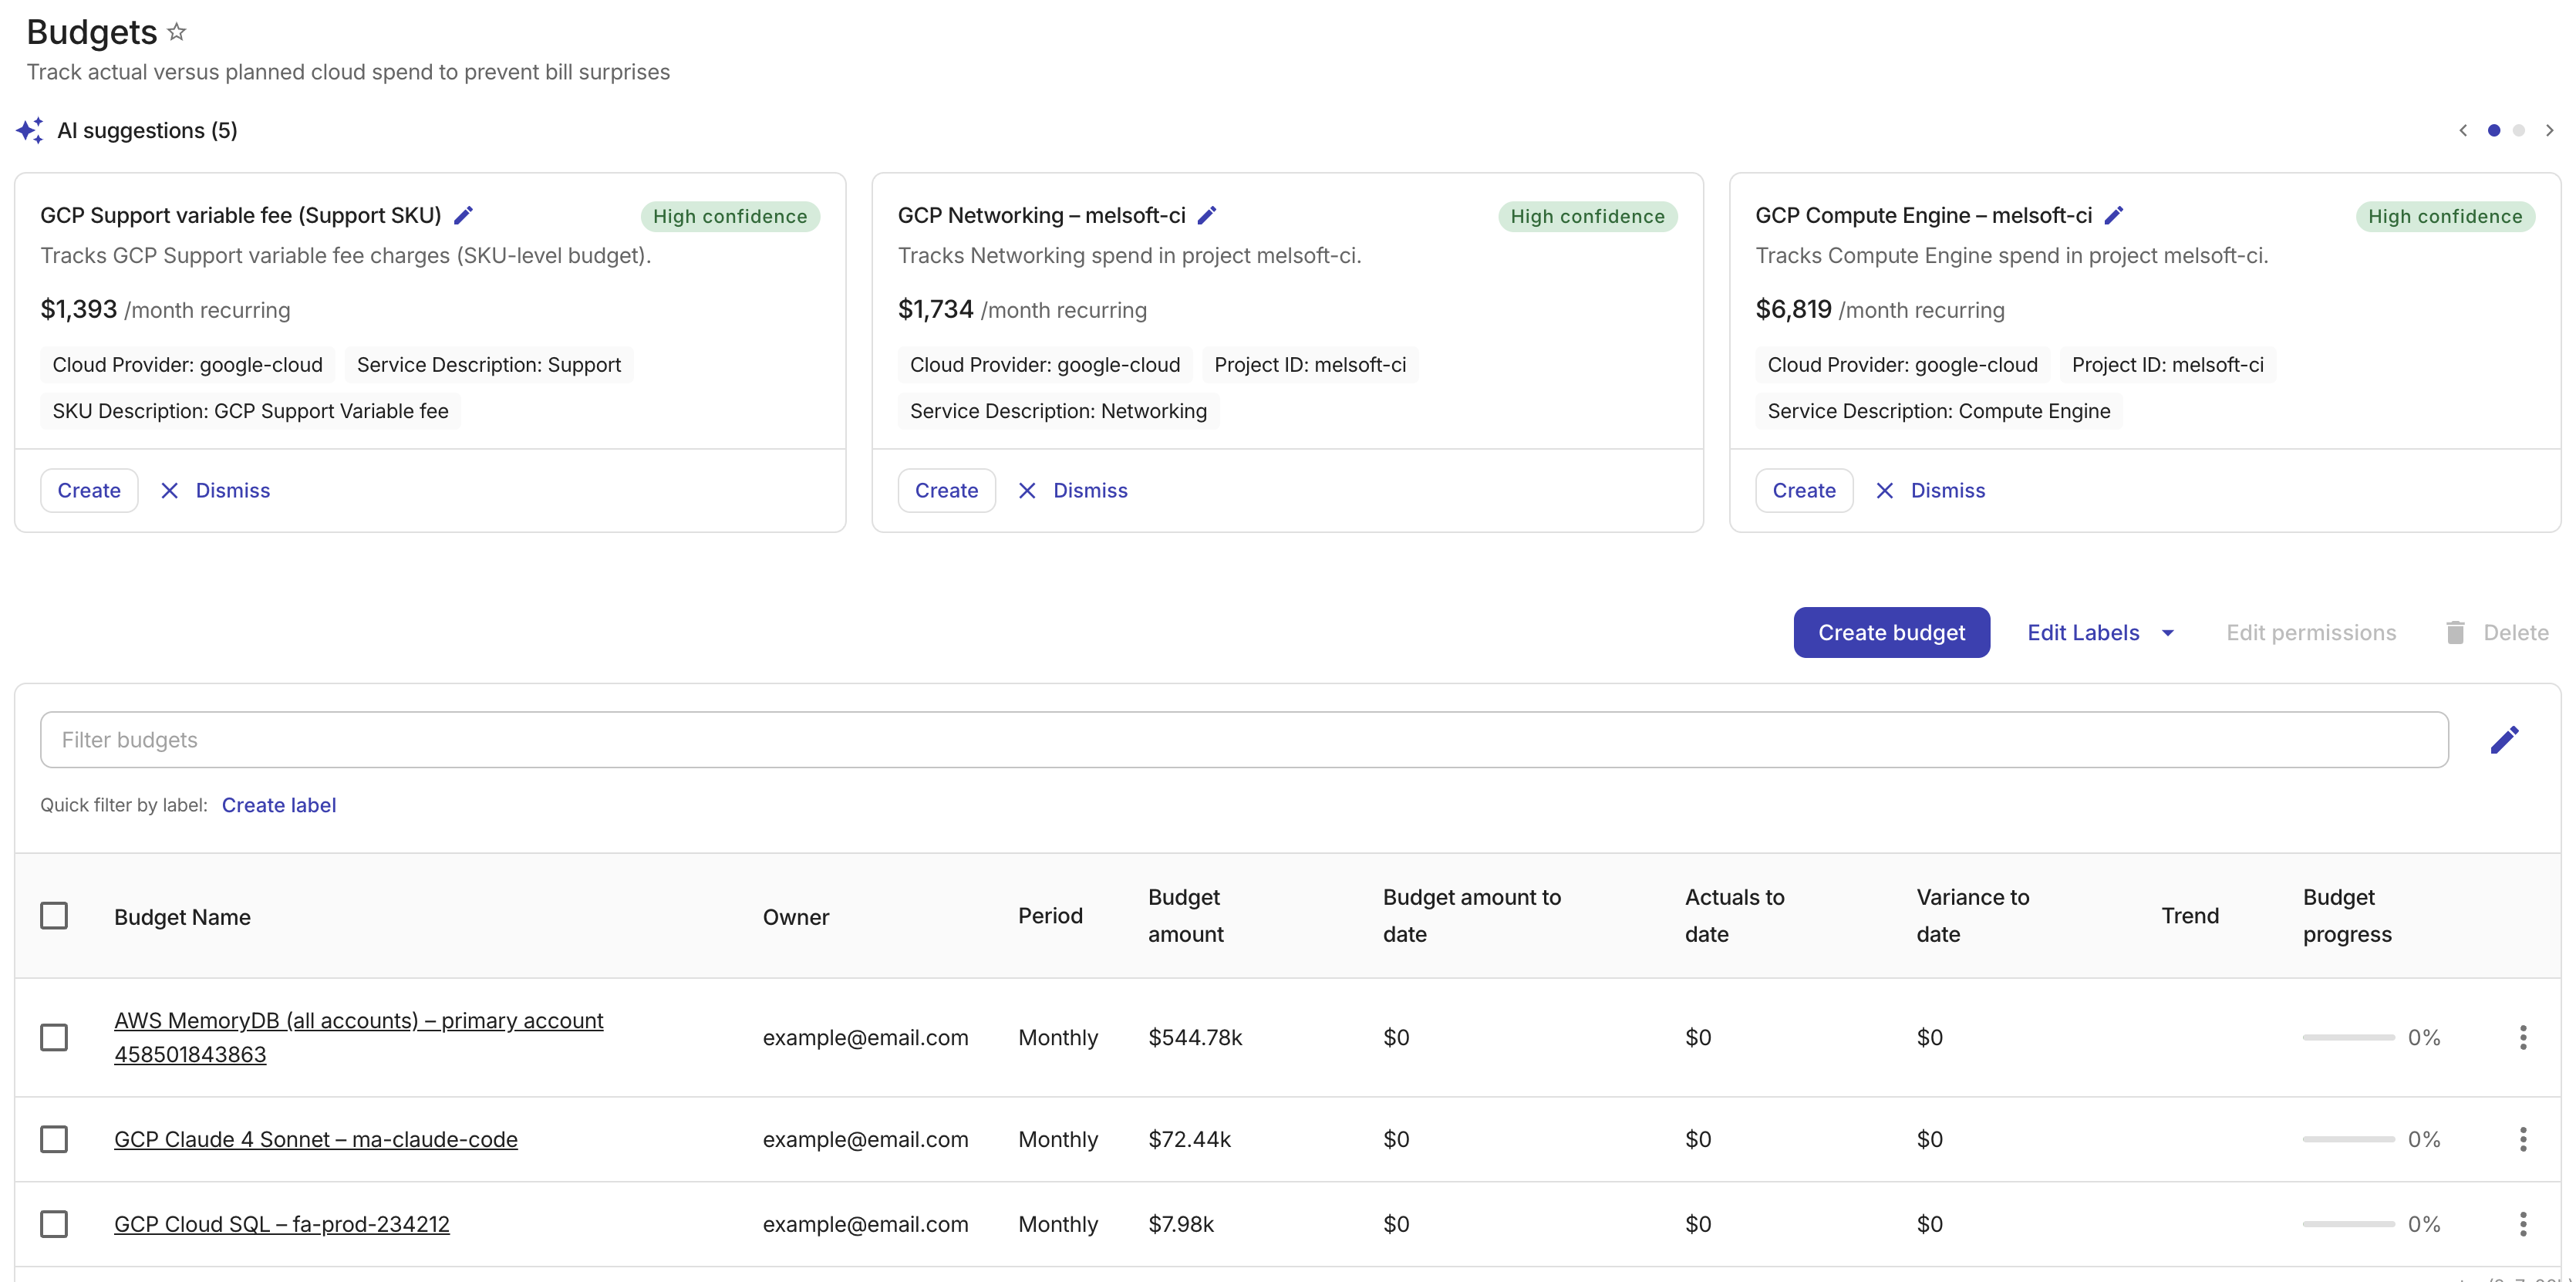
Task: Create the GCP Support variable fee budget
Action: tap(89, 490)
